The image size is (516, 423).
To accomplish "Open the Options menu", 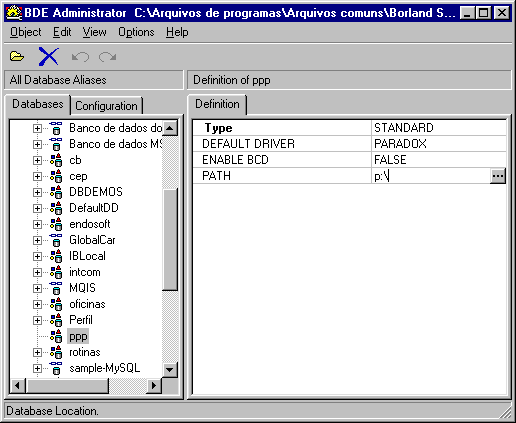I will 136,32.
